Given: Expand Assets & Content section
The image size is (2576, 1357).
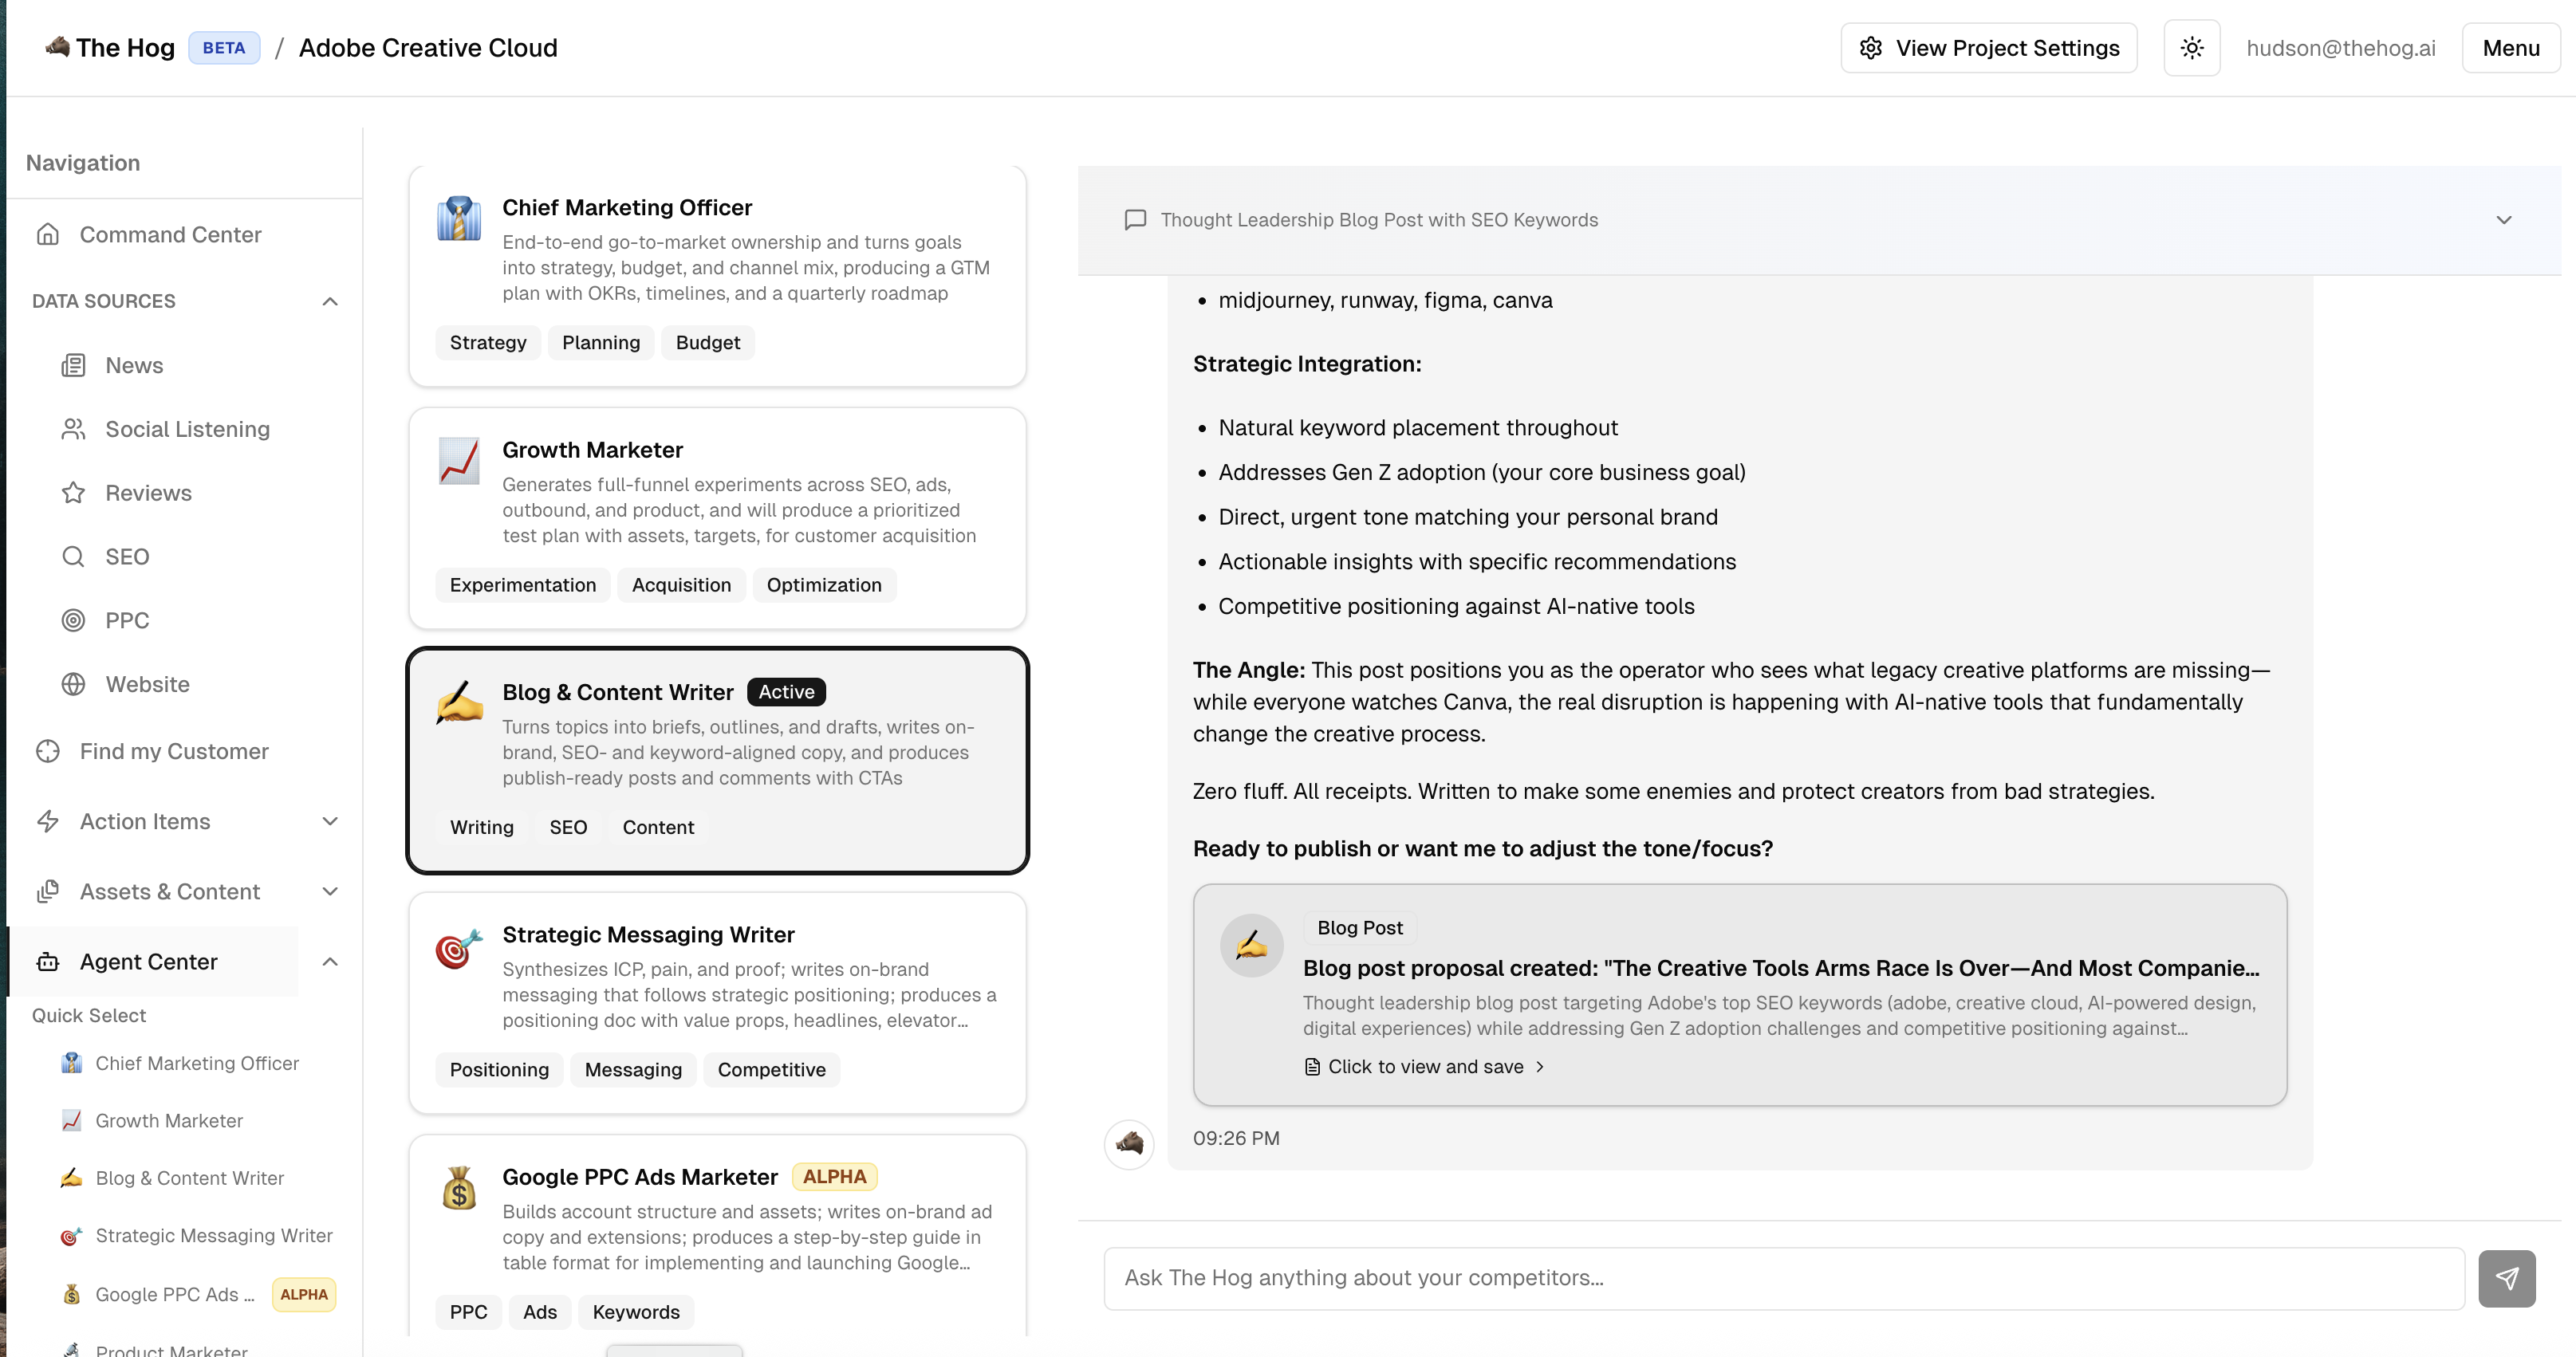Looking at the screenshot, I should click(x=330, y=892).
